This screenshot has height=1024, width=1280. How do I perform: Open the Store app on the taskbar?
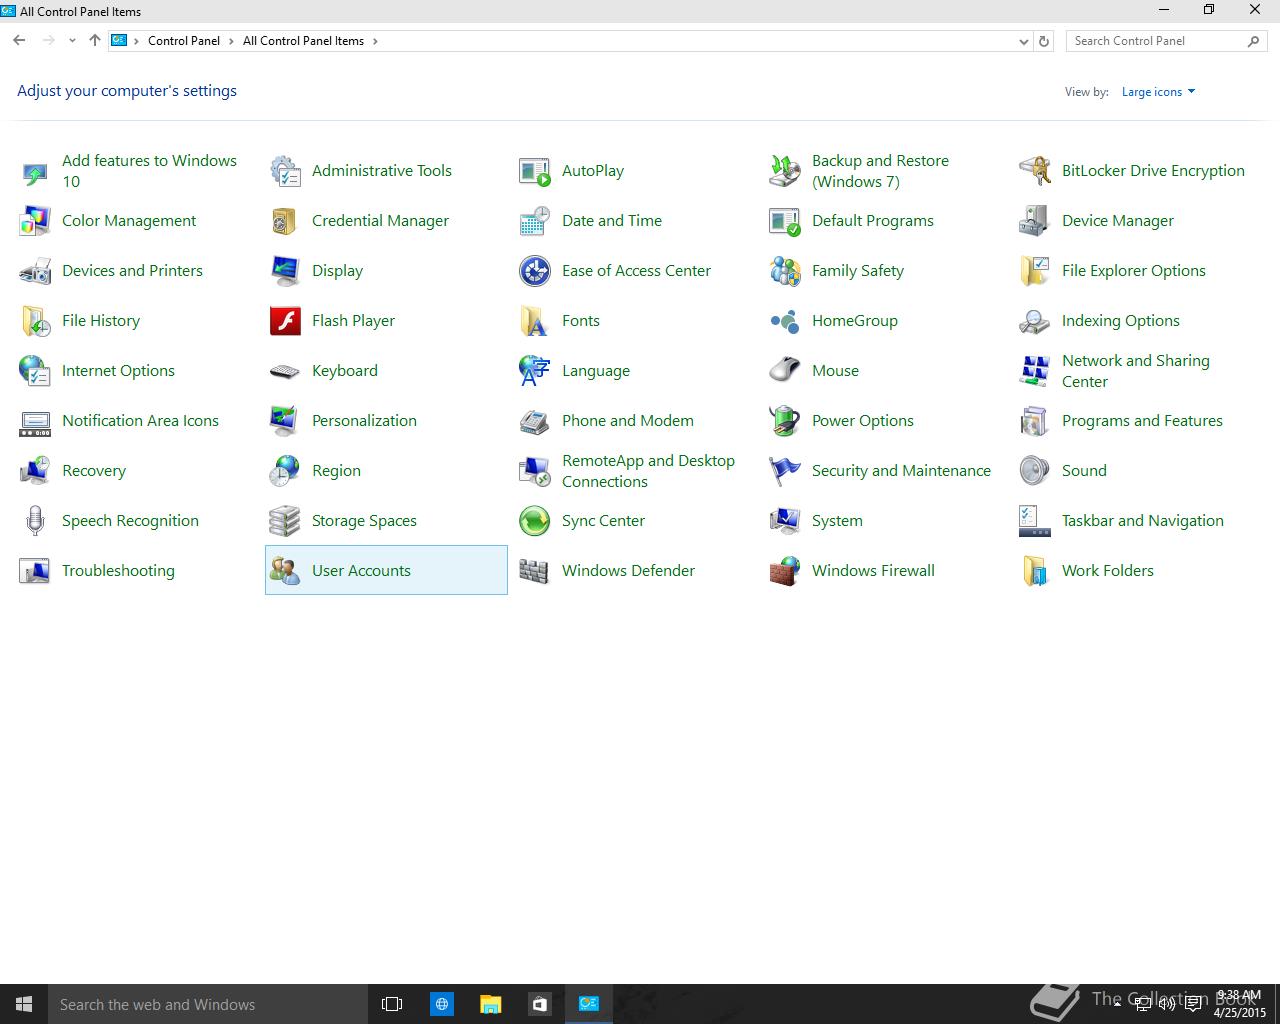click(x=539, y=1004)
